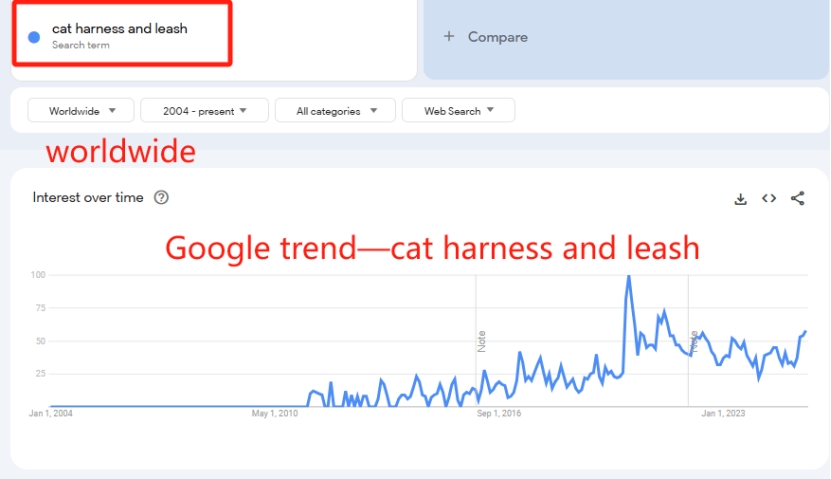Expand the Web Search type dropdown
Viewport: 831px width, 479px height.
458,111
